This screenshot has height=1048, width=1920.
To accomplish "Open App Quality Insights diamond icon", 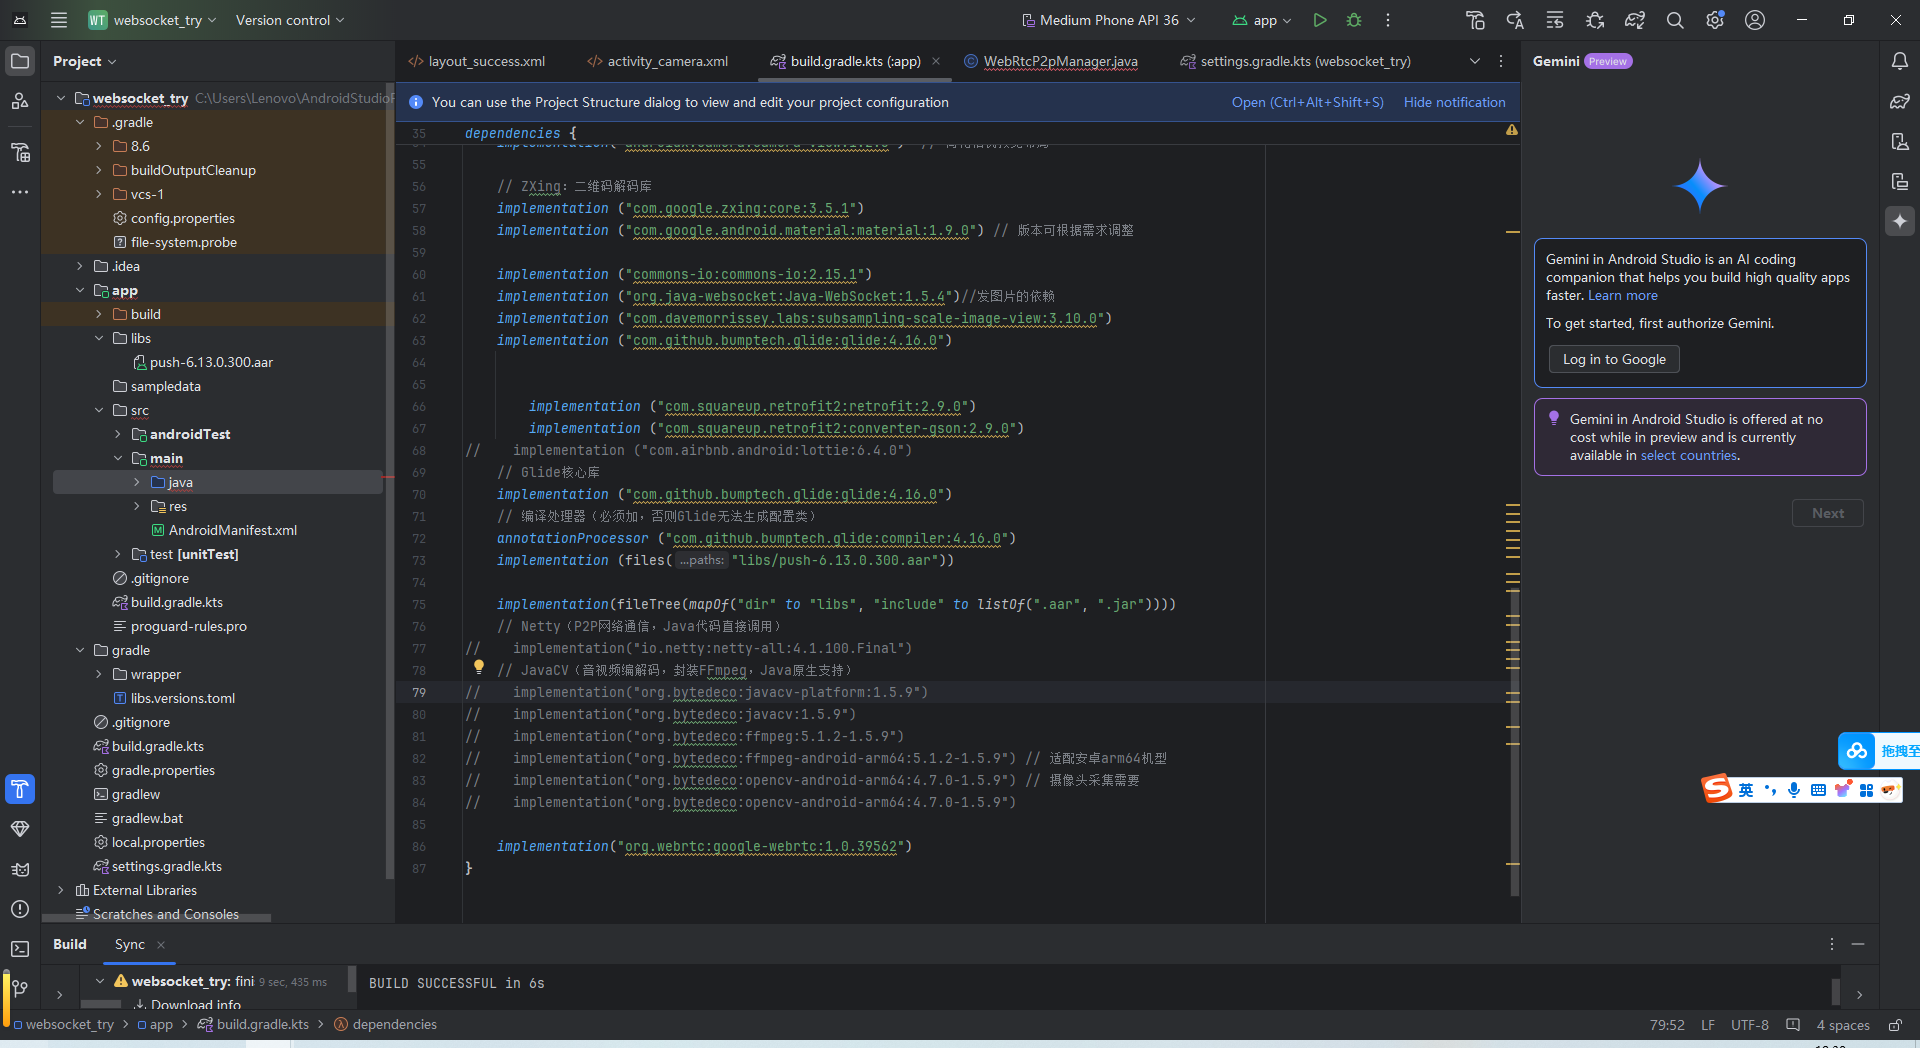I will pyautogui.click(x=20, y=829).
